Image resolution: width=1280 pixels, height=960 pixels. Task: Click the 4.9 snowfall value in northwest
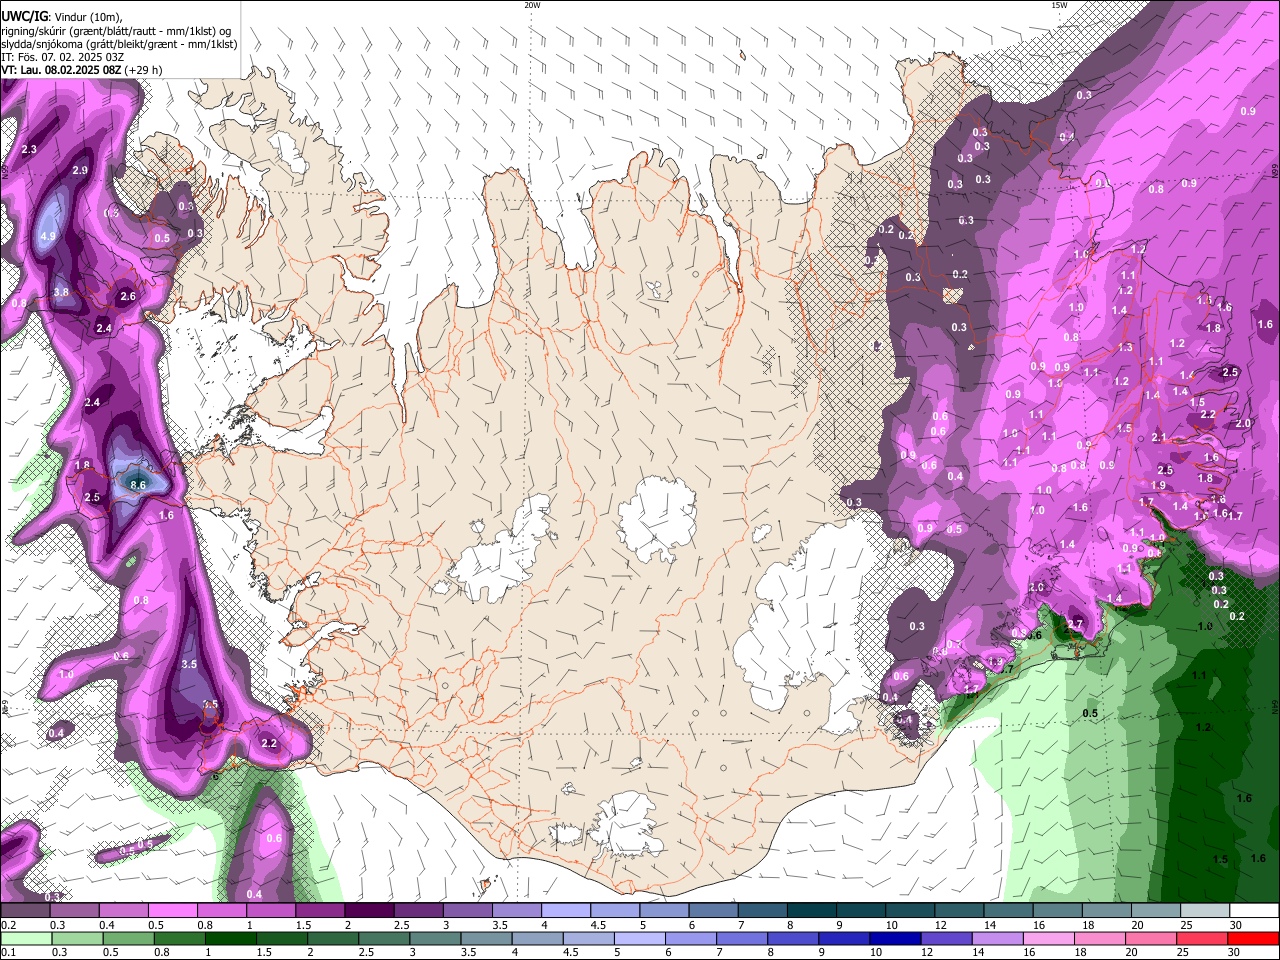(x=48, y=237)
